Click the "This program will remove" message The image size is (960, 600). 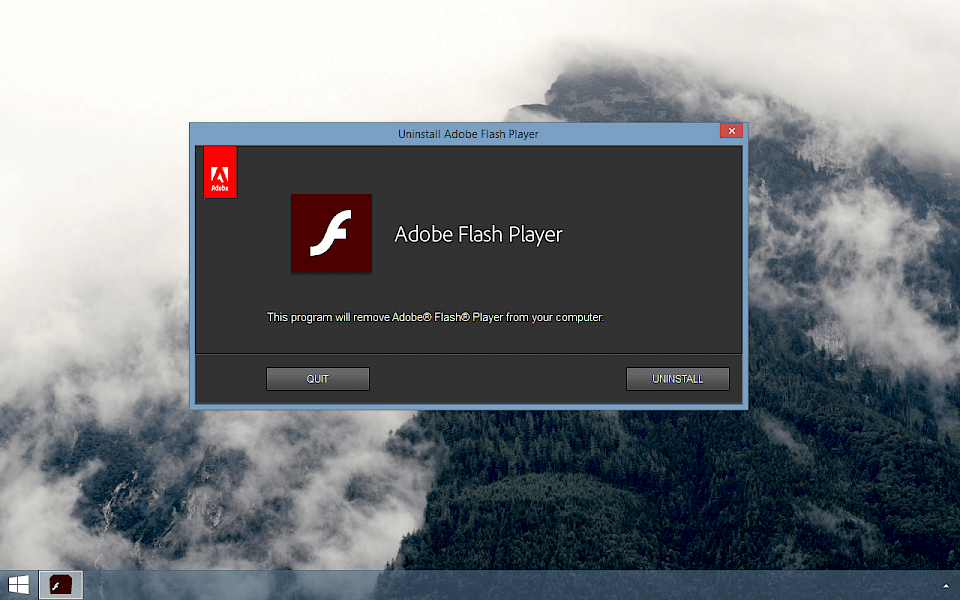tap(435, 317)
